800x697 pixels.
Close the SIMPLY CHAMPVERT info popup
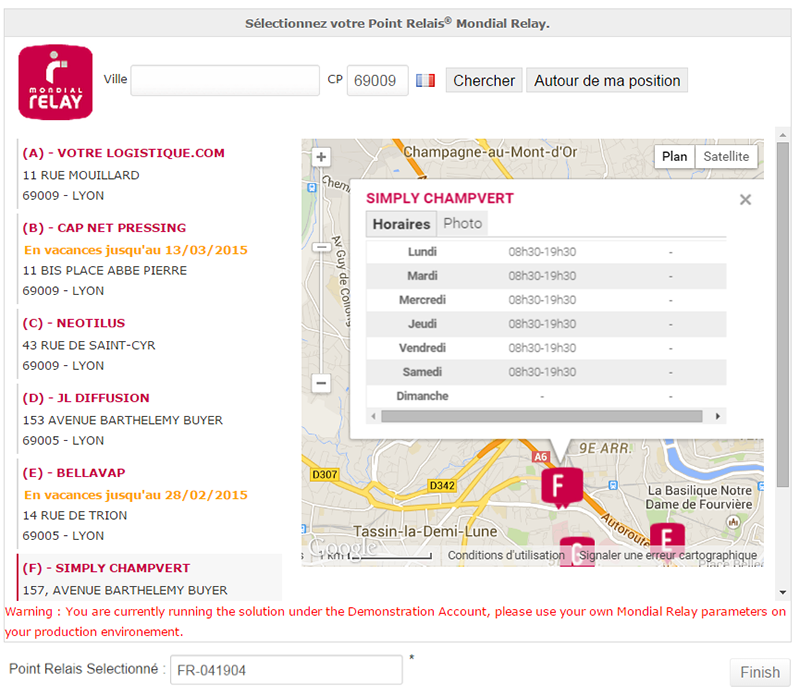(745, 200)
